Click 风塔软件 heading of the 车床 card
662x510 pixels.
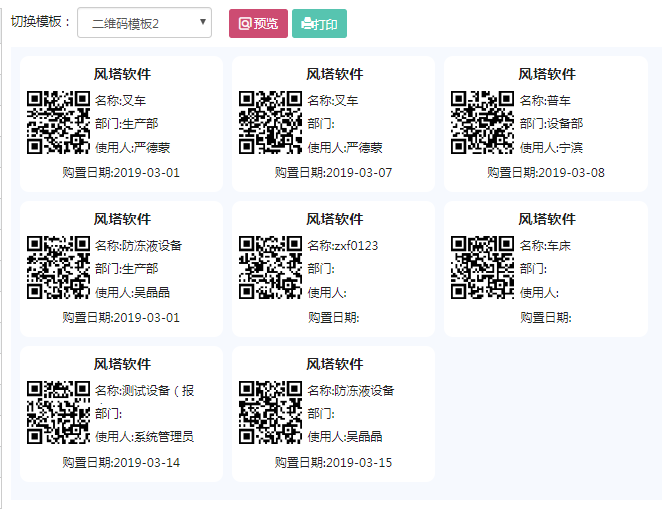click(547, 219)
